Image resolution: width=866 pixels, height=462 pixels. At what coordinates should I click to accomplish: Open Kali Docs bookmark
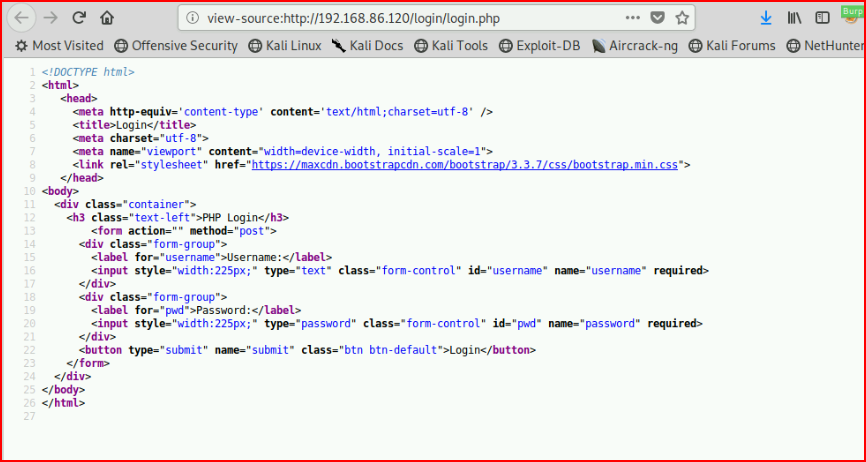[x=368, y=46]
